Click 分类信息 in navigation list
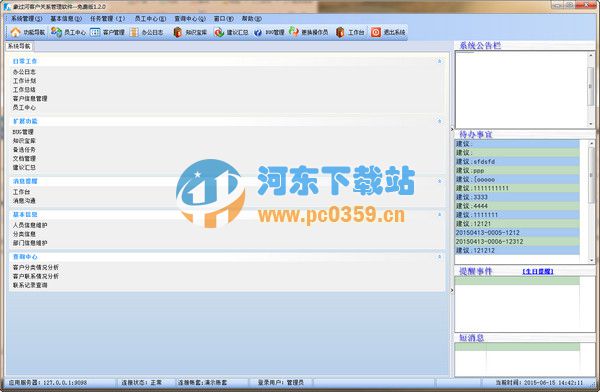The image size is (600, 392). [24, 234]
